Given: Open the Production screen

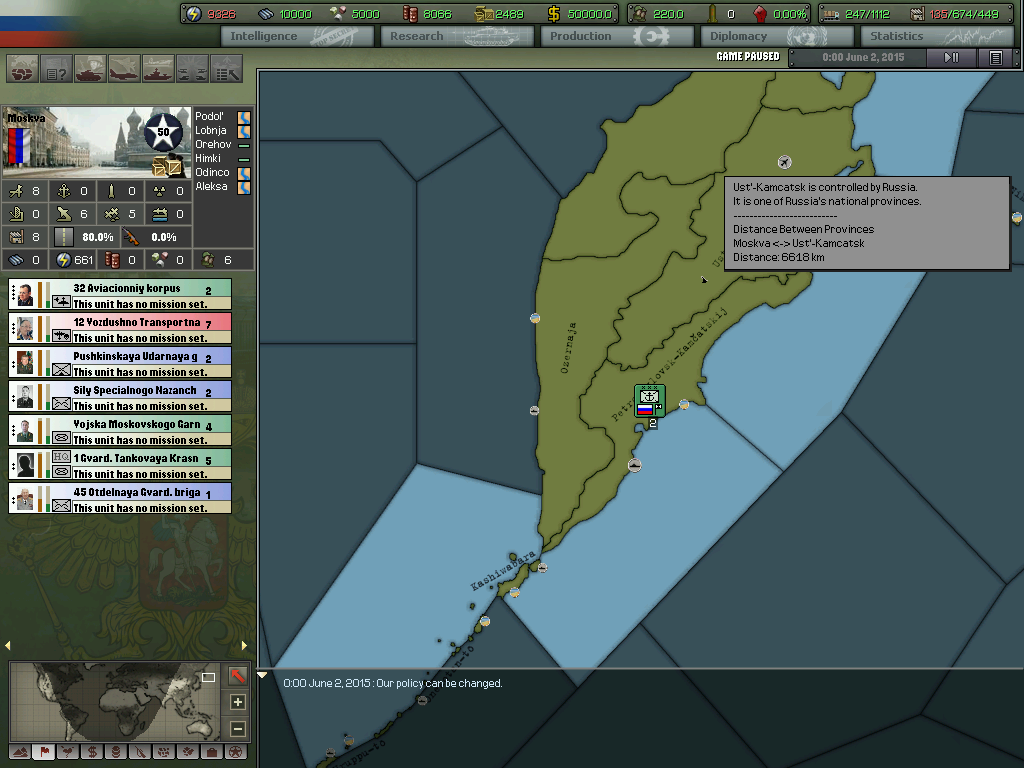Looking at the screenshot, I should pyautogui.click(x=616, y=35).
